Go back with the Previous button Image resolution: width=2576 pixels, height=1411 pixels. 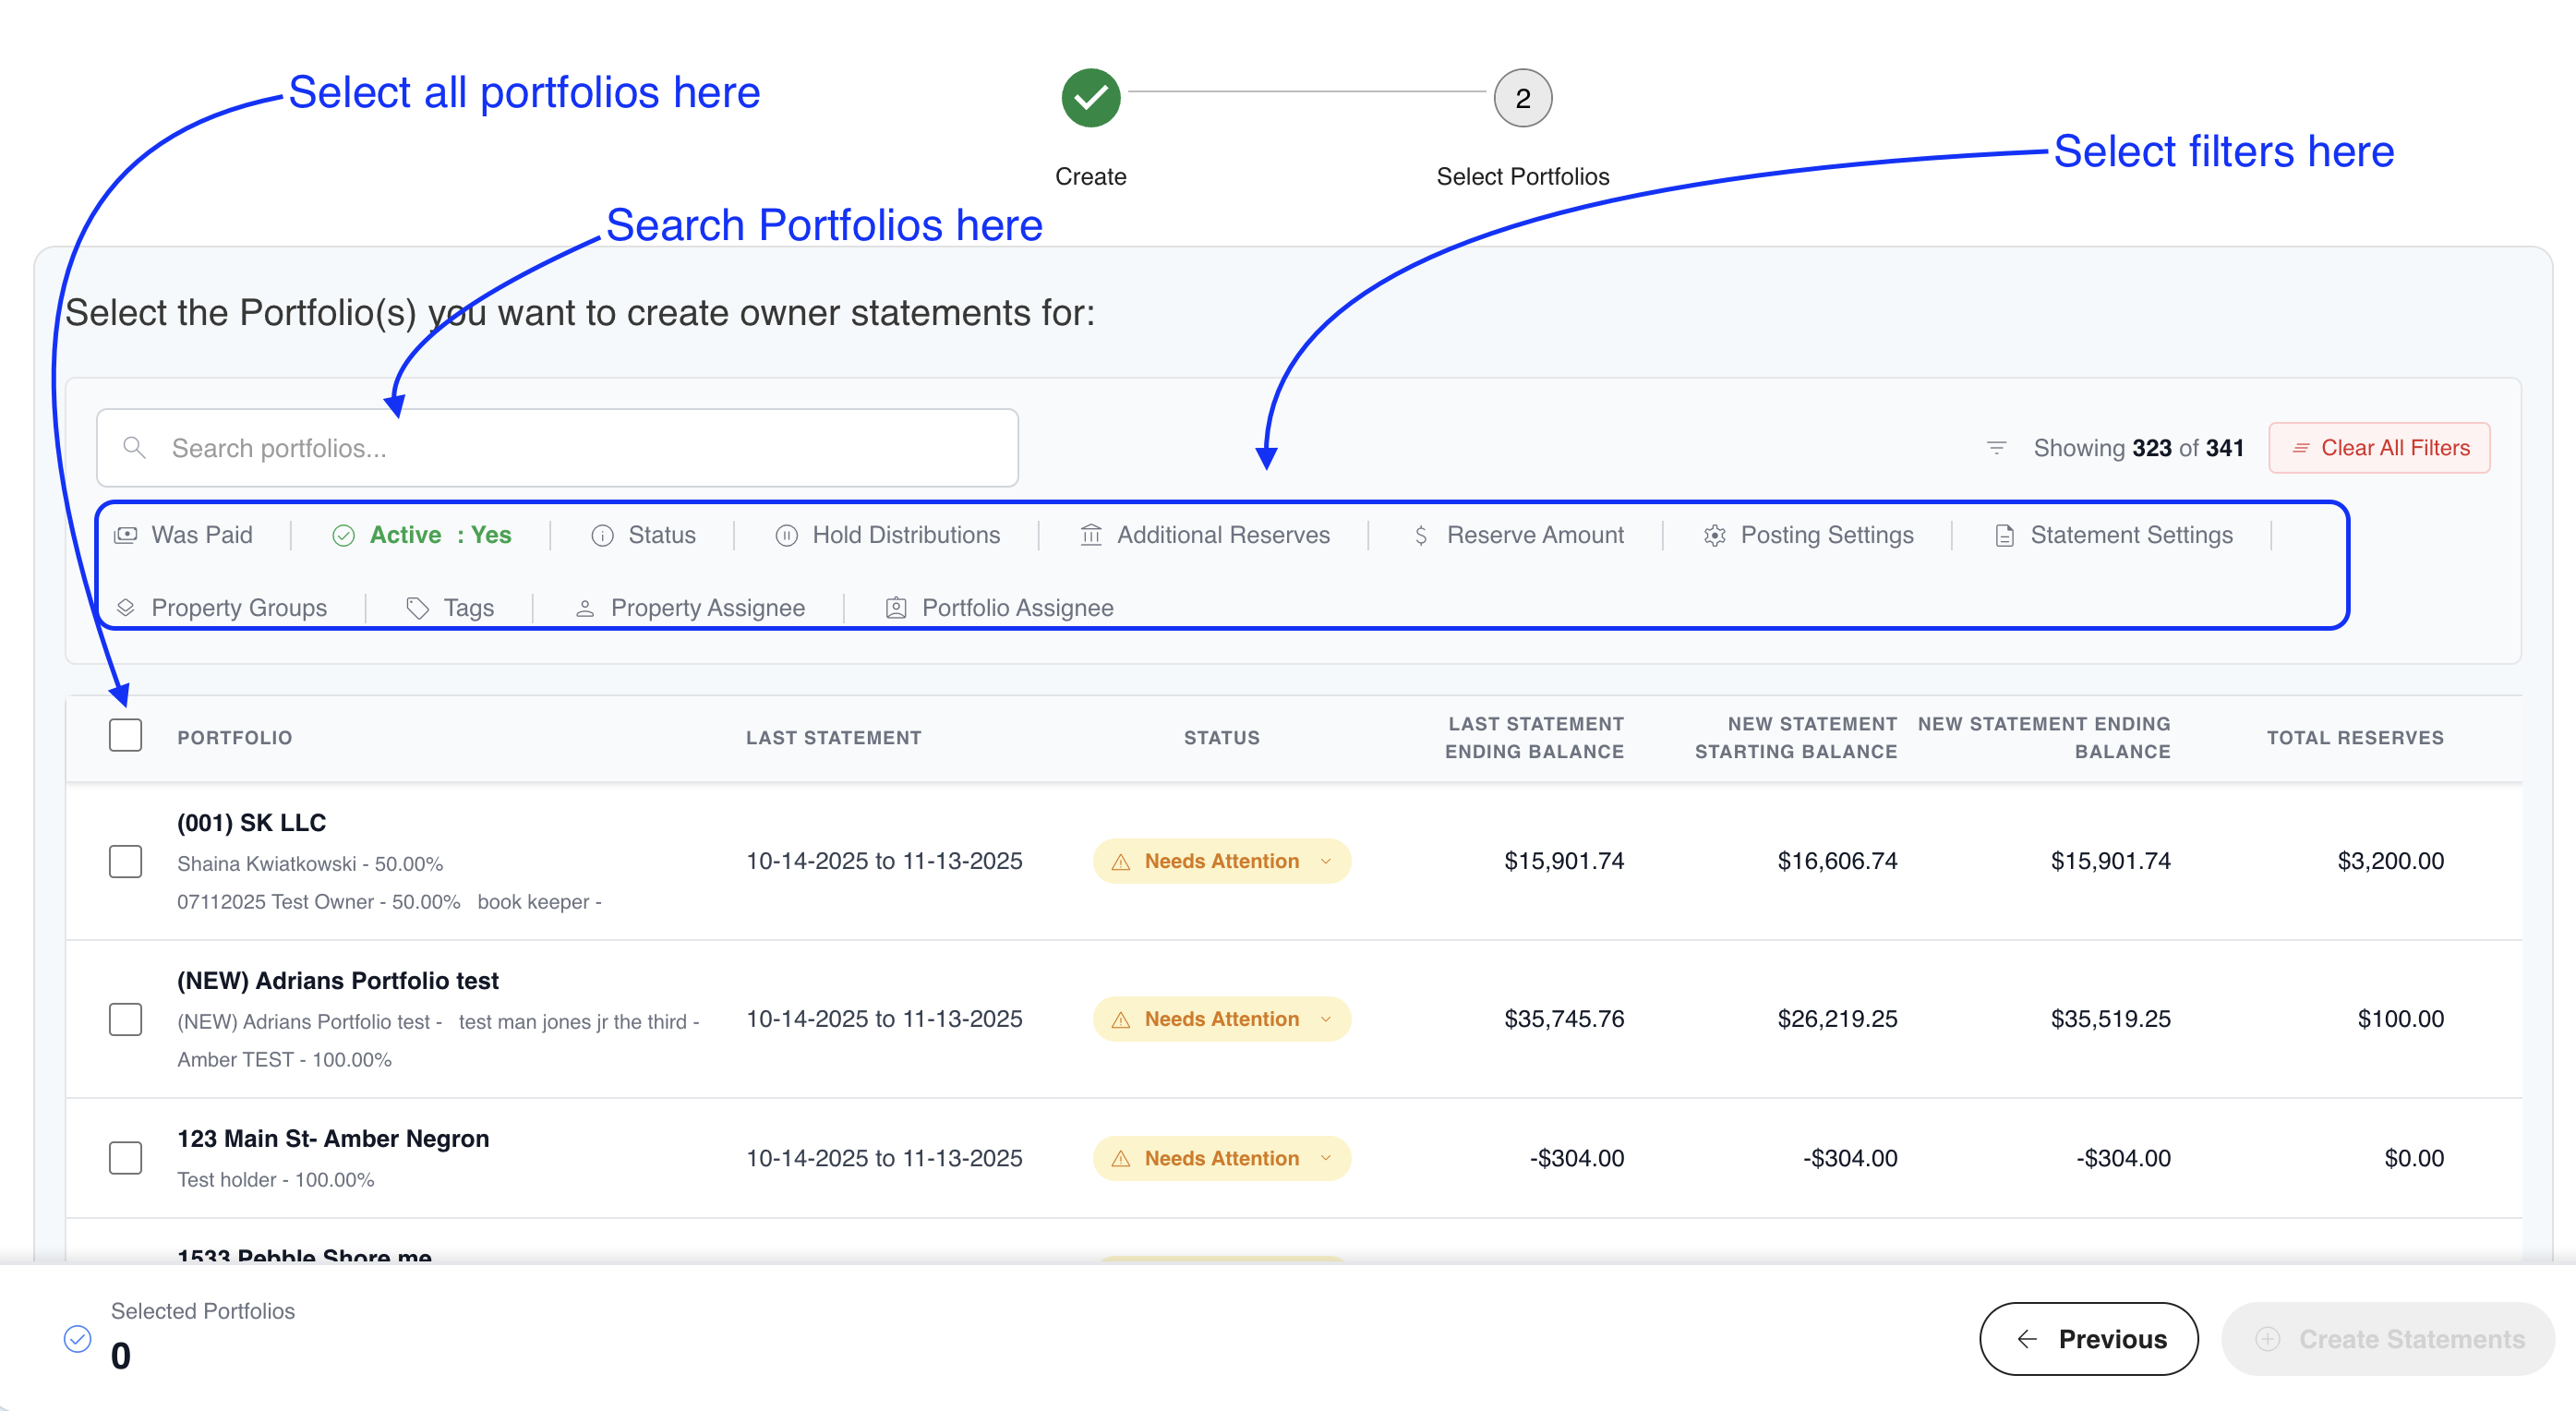point(2088,1338)
